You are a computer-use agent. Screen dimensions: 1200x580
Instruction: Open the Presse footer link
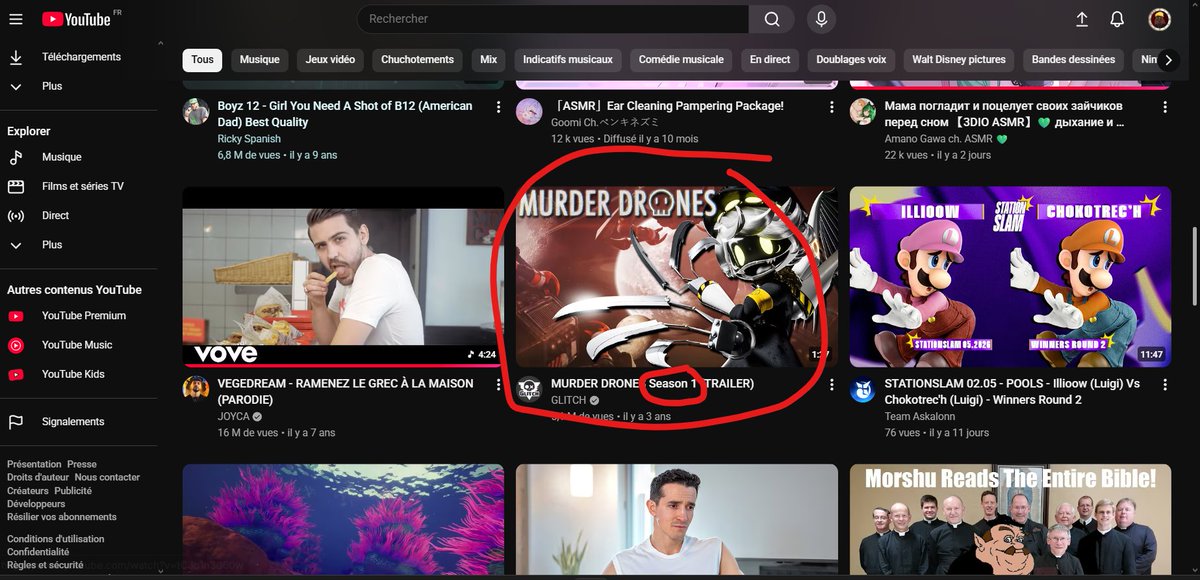coord(82,464)
